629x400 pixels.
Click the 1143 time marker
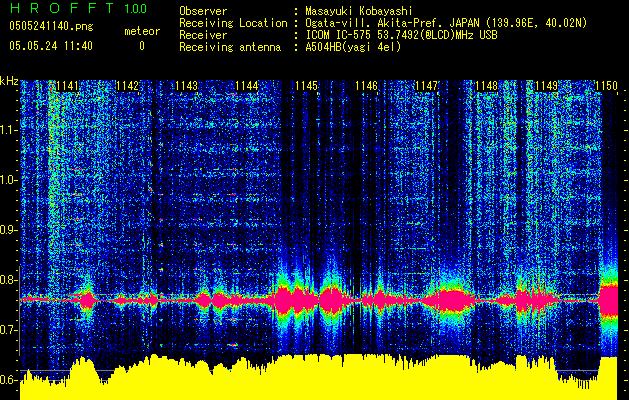click(187, 86)
